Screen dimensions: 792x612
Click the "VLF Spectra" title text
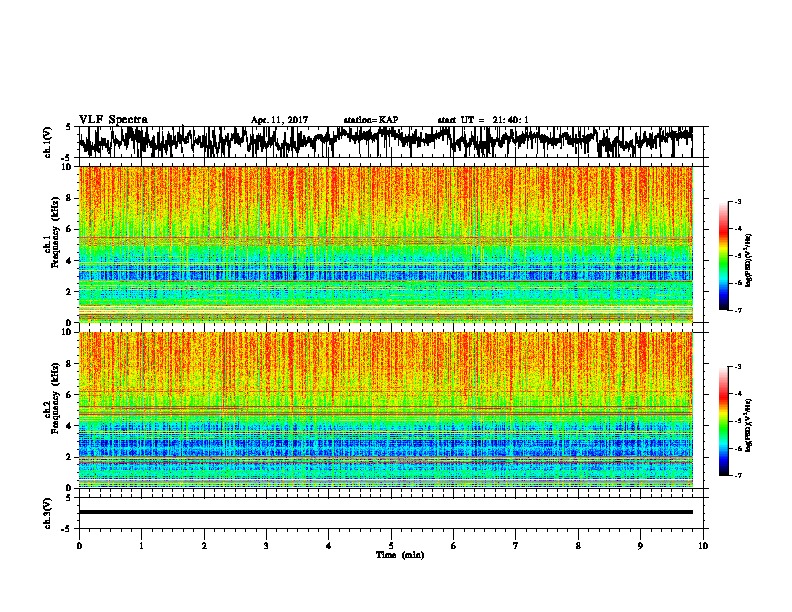click(113, 120)
